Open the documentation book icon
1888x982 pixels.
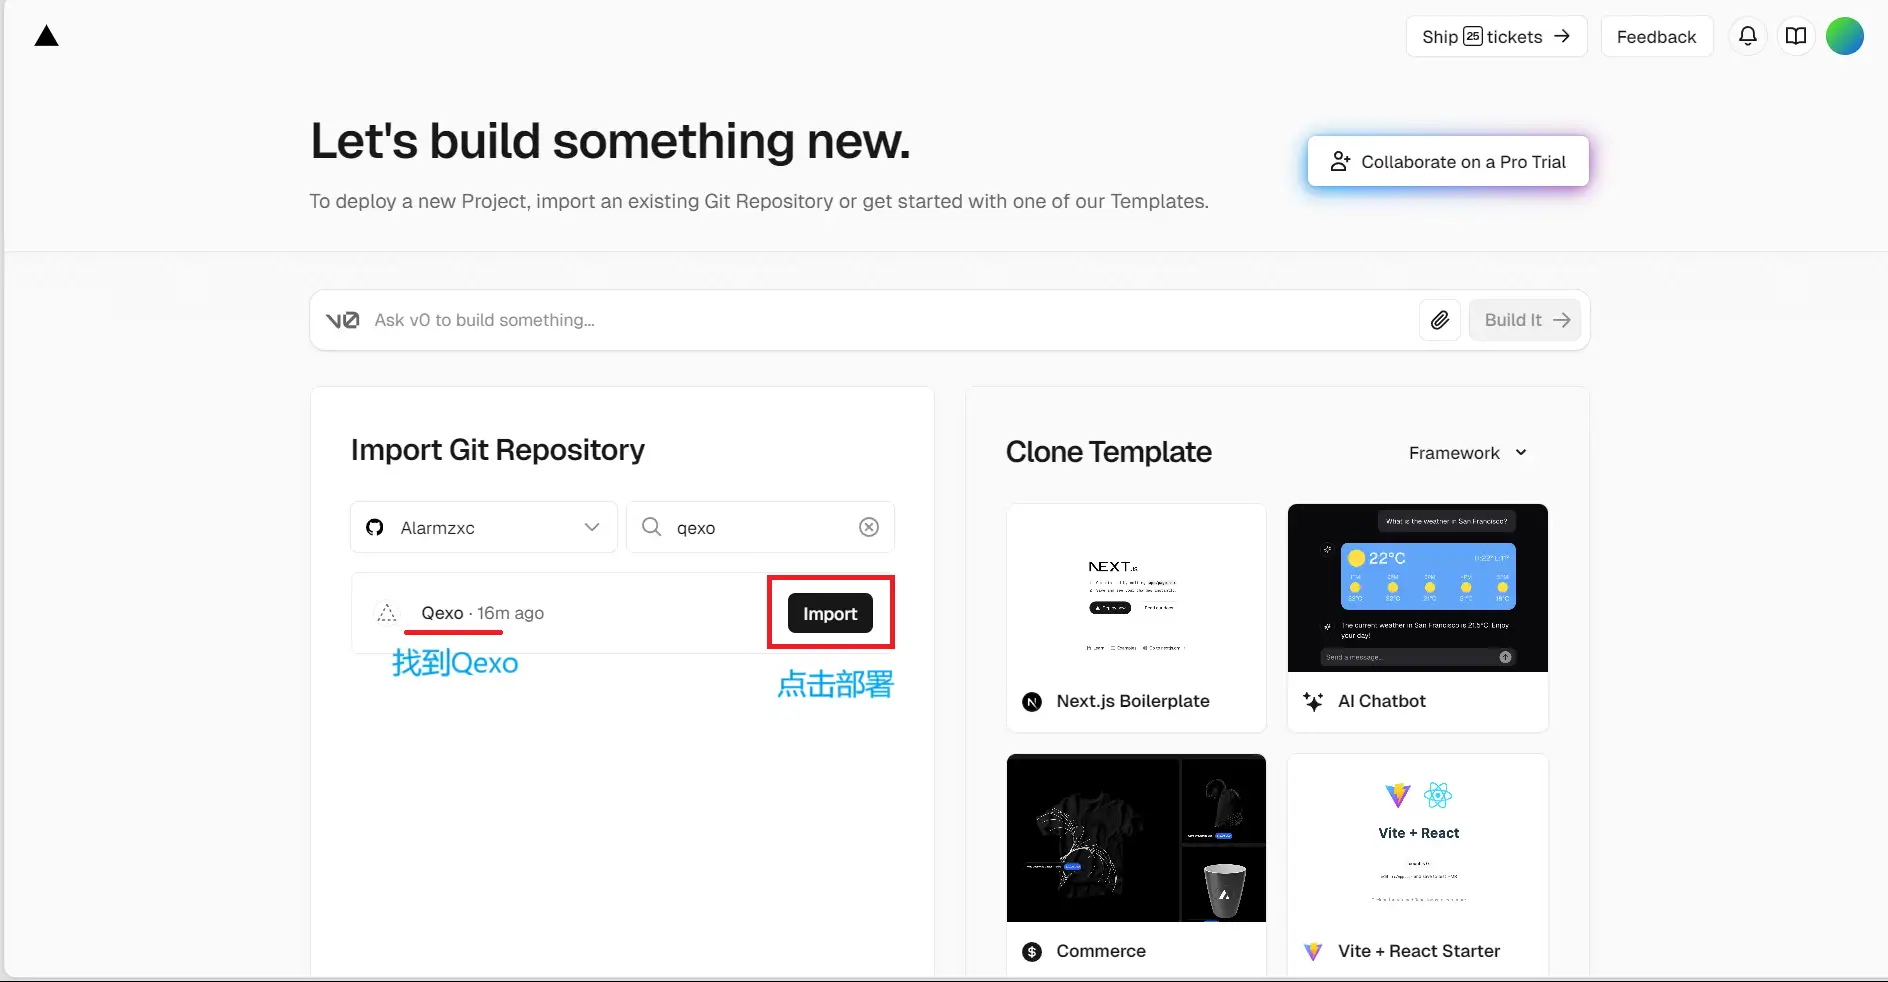[1796, 37]
